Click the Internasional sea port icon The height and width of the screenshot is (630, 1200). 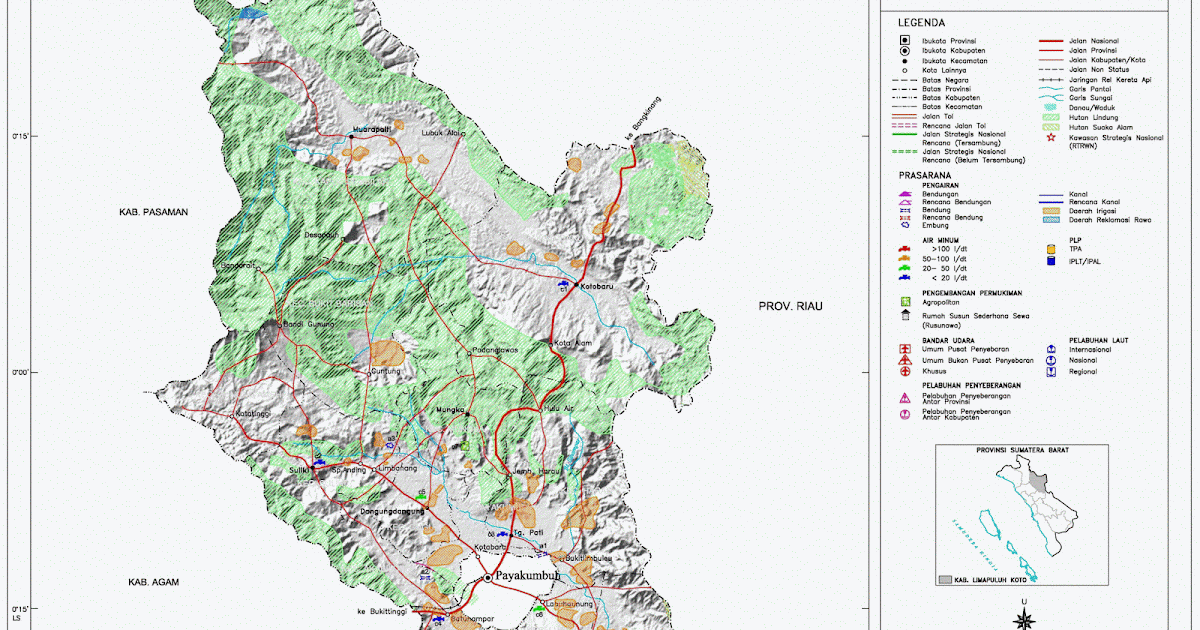click(x=1051, y=349)
